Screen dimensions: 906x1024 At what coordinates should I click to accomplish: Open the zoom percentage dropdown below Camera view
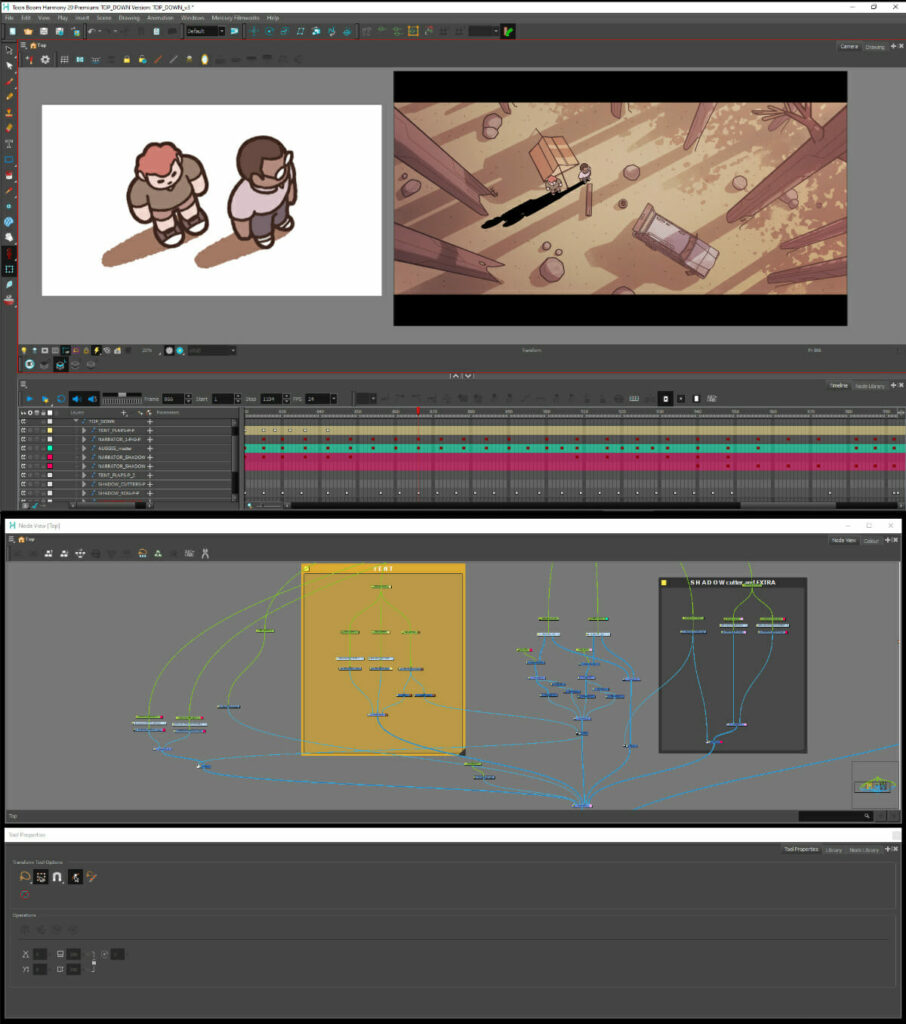[x=150, y=351]
